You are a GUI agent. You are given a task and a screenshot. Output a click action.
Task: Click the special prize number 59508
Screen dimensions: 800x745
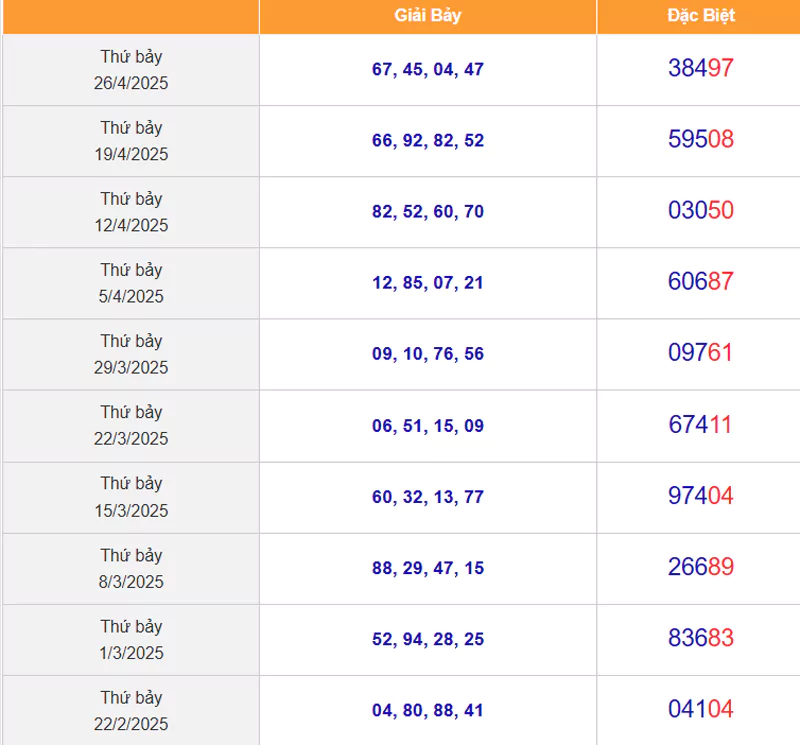pyautogui.click(x=701, y=139)
